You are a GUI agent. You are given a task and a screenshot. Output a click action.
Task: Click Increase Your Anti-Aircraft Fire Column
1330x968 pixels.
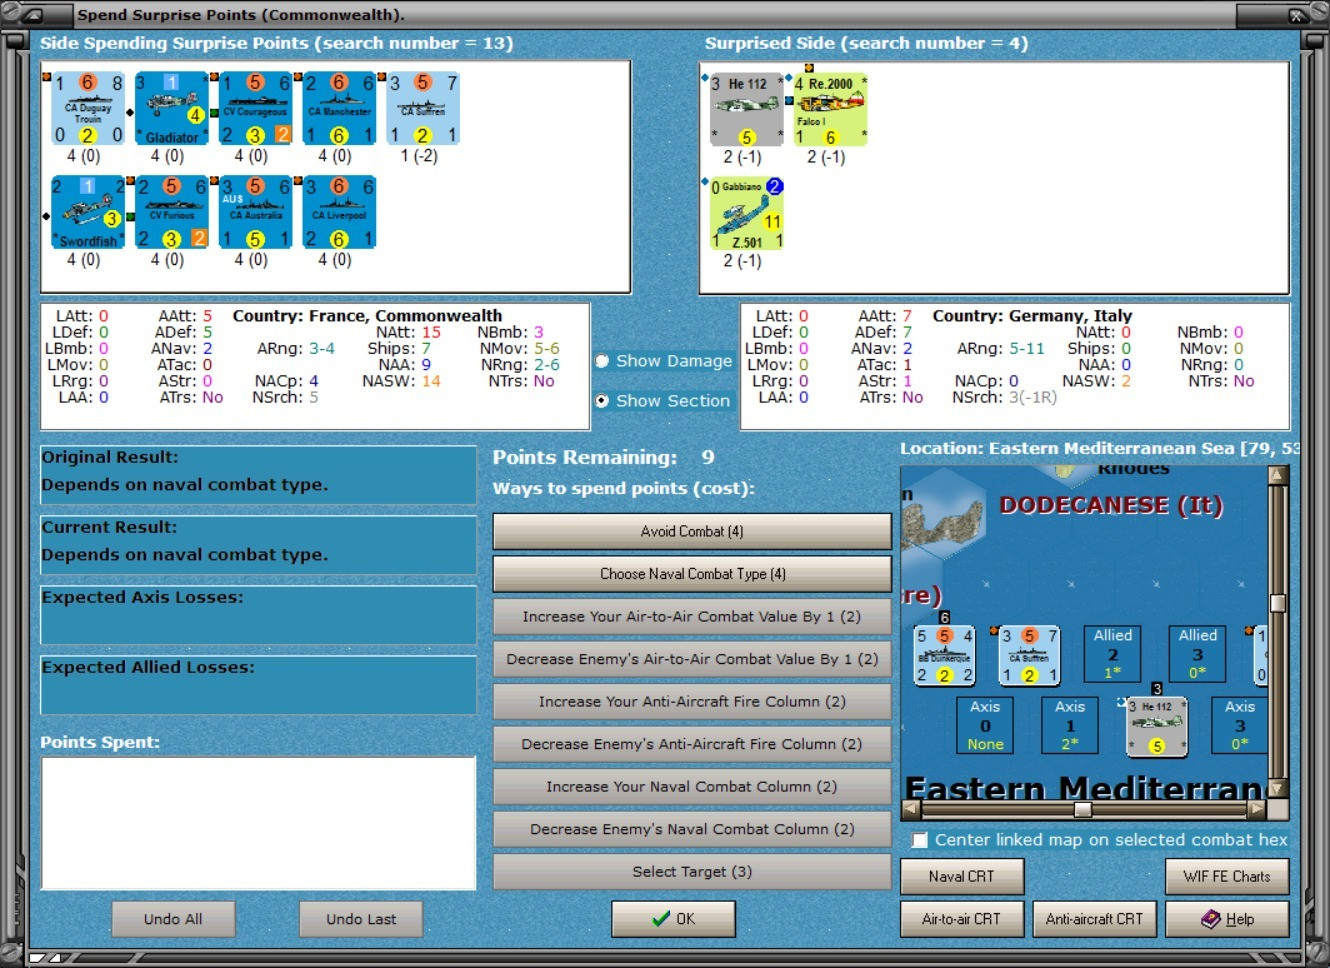692,702
